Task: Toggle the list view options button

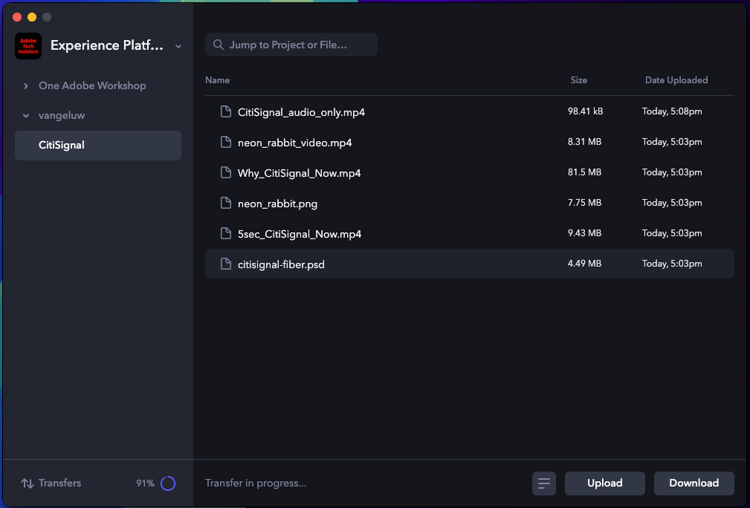Action: point(543,483)
